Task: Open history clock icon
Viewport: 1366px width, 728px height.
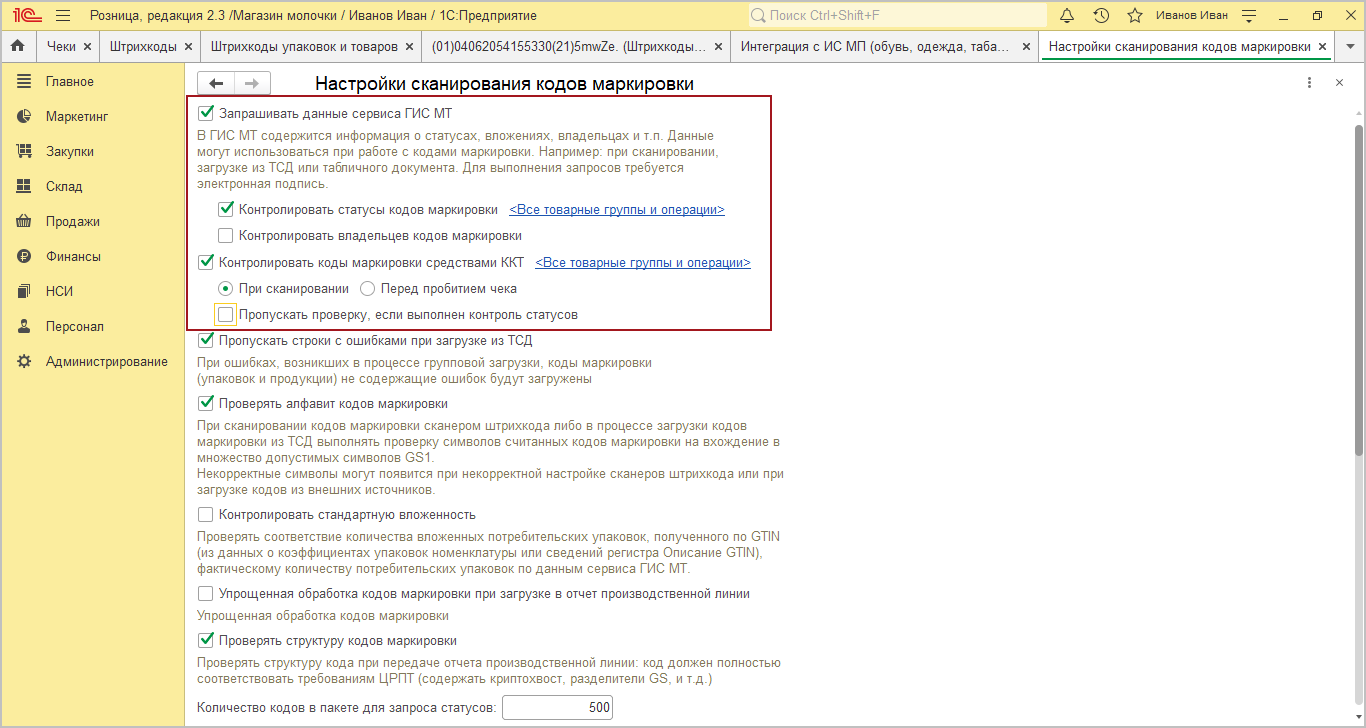Action: tap(1101, 16)
